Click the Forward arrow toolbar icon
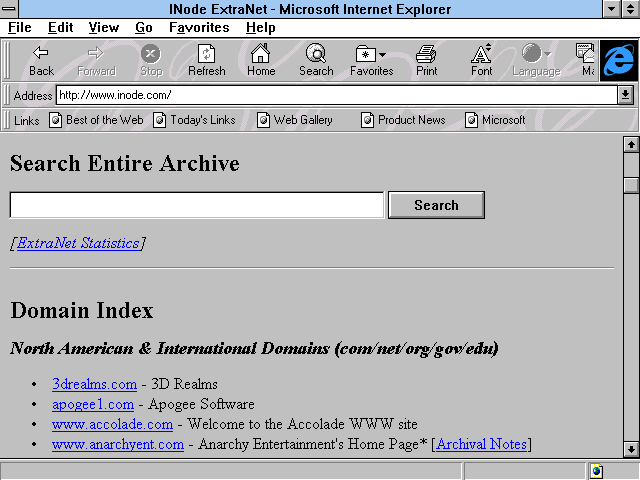Viewport: 640px width, 480px height. [96, 53]
